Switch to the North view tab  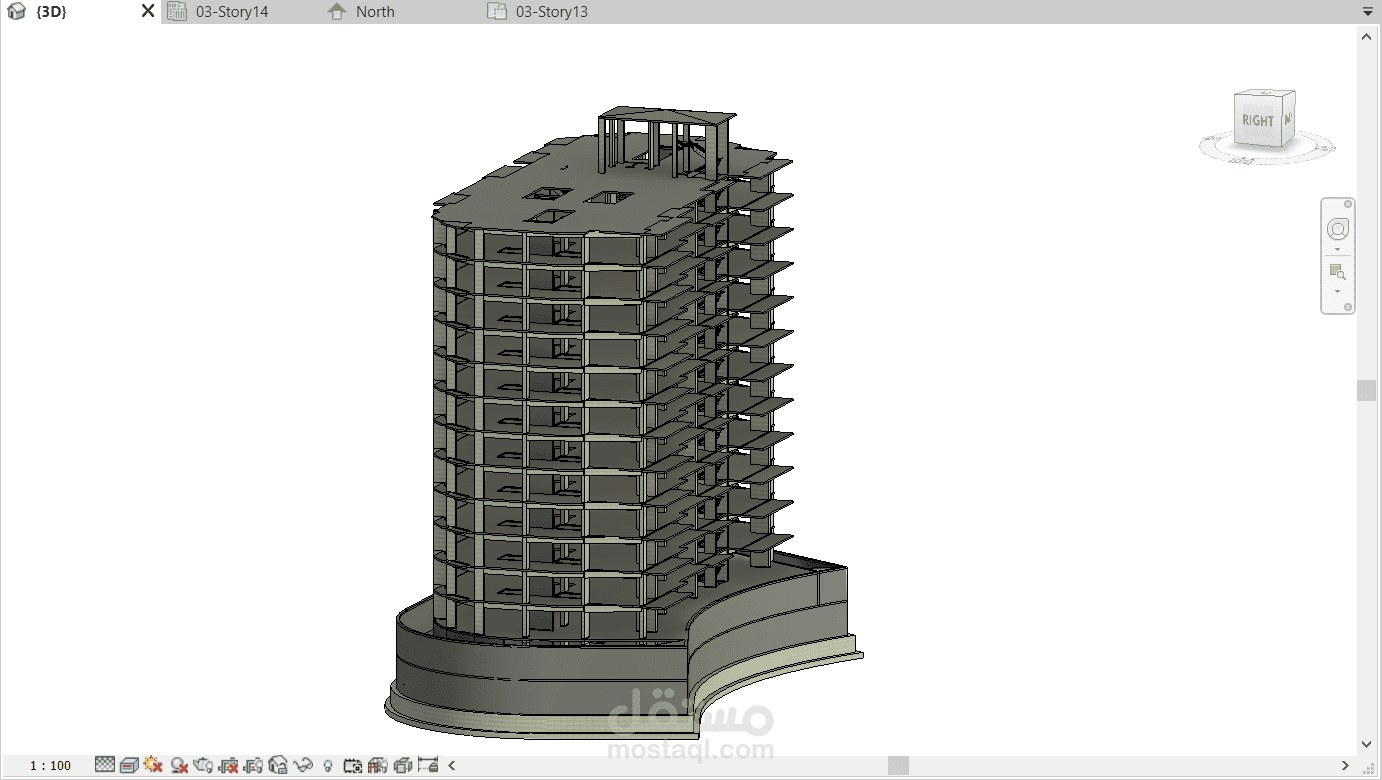point(374,11)
